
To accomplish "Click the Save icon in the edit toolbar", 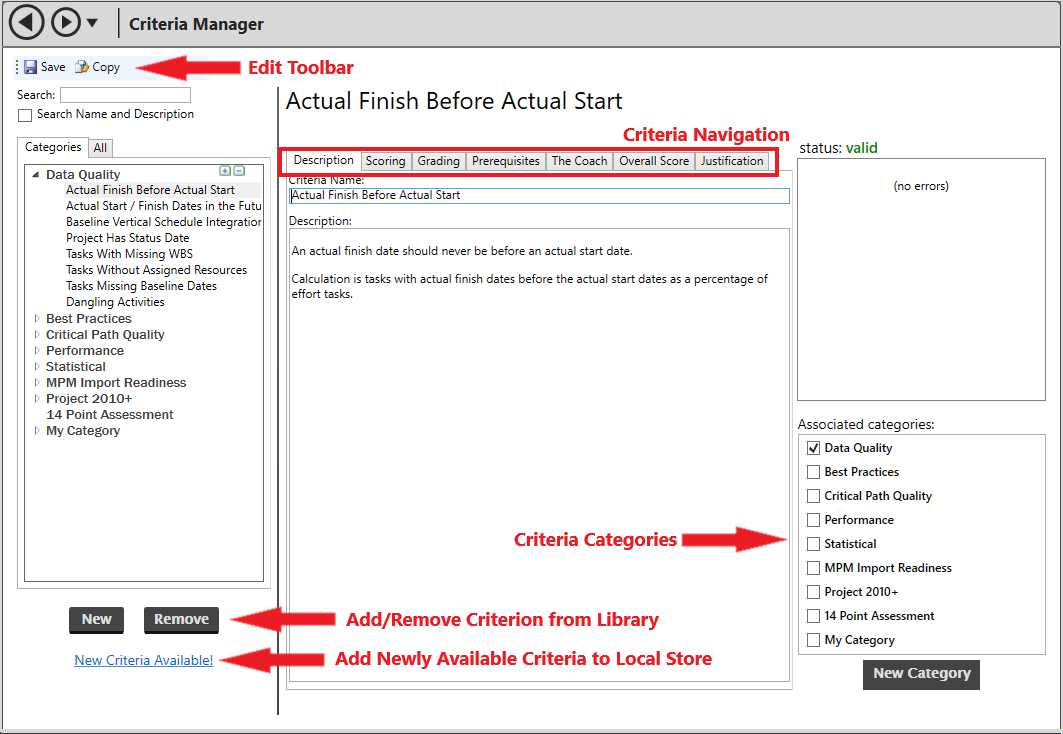I will click(x=31, y=67).
